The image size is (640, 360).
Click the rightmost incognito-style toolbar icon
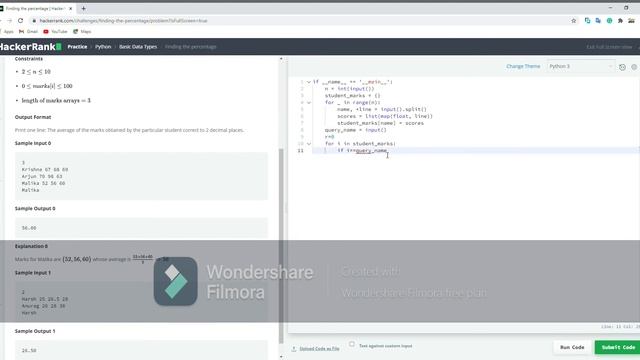[x=631, y=20]
